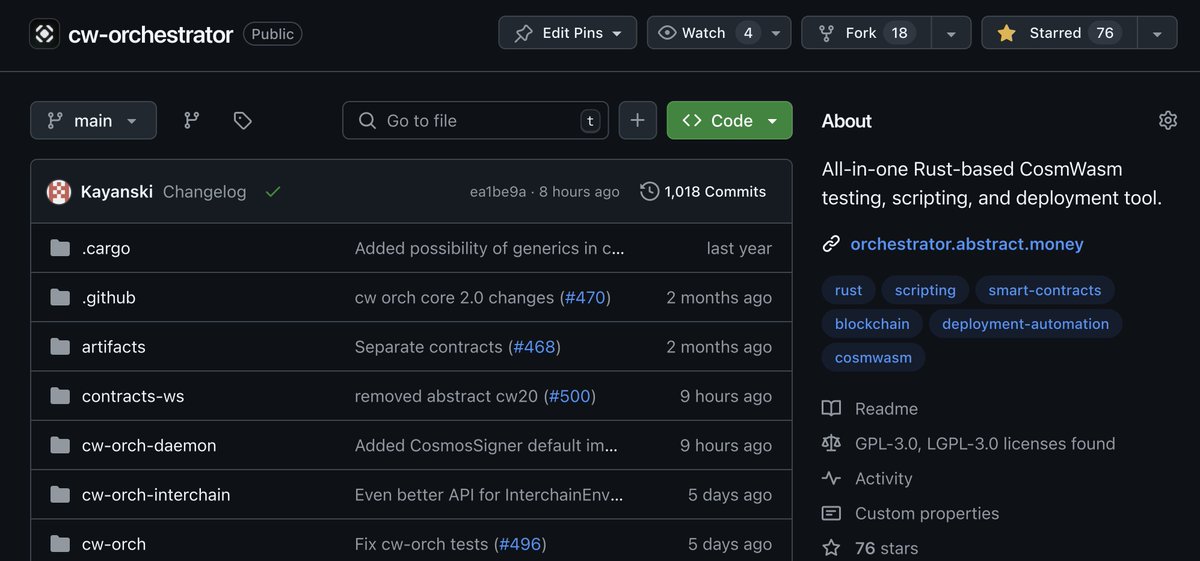Open the Fork options dropdown arrow
Screen dimensions: 1200x561
951,33
